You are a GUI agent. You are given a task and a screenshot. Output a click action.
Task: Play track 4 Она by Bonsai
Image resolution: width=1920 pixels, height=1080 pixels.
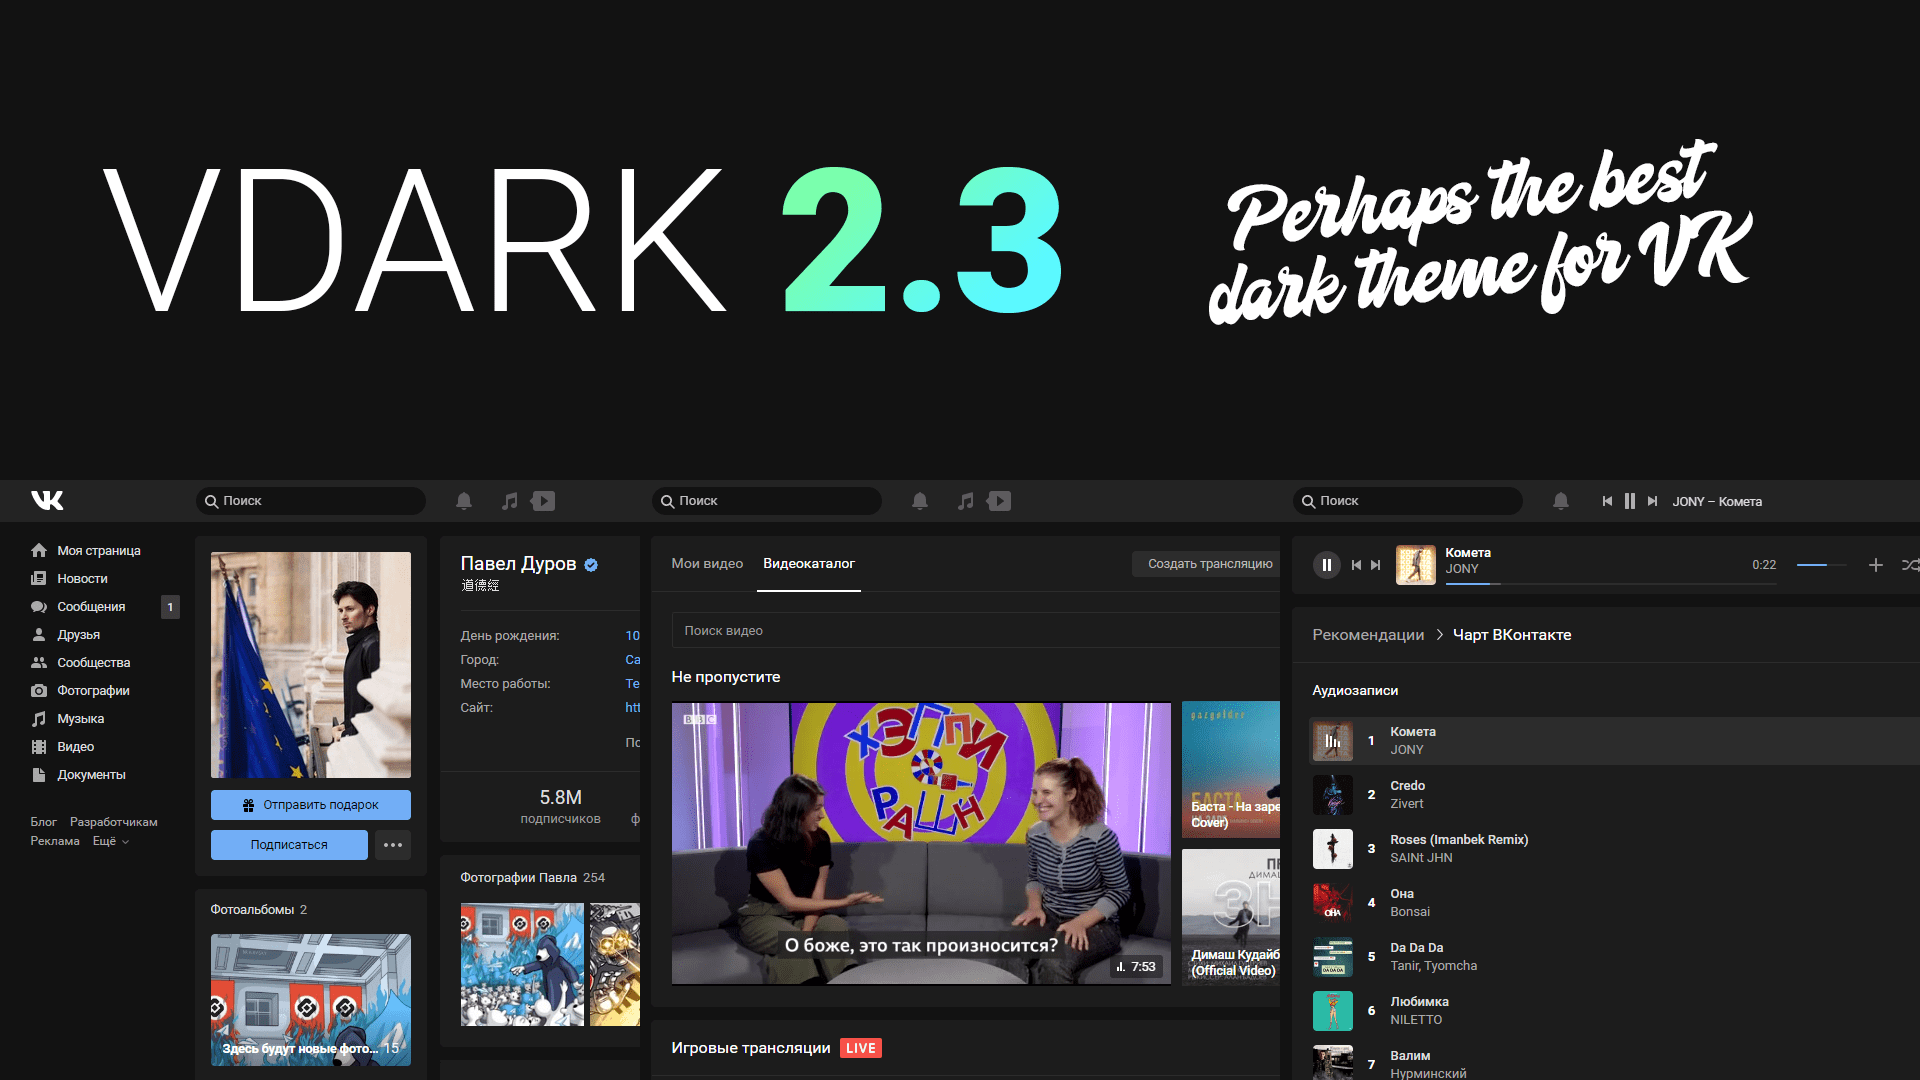(1614, 903)
